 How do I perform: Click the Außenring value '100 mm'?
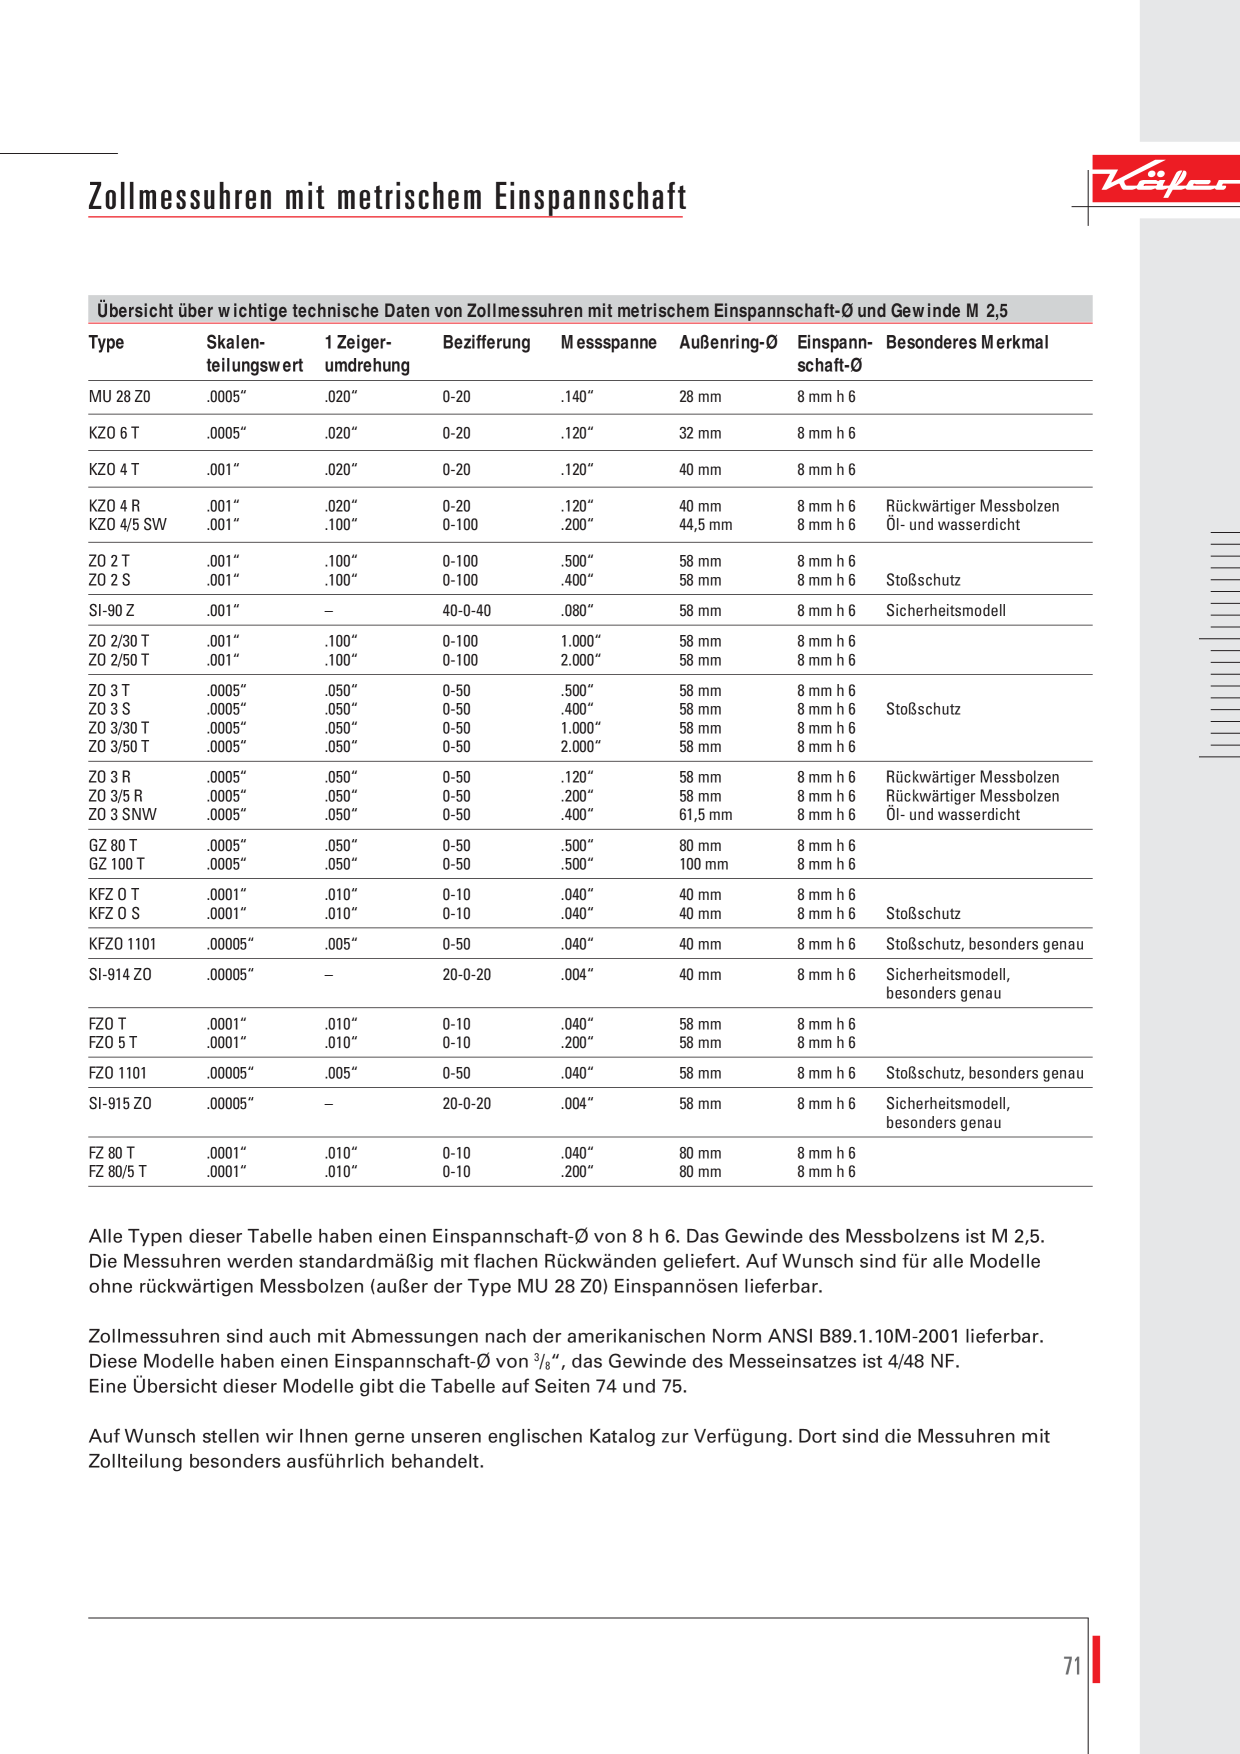click(x=704, y=864)
